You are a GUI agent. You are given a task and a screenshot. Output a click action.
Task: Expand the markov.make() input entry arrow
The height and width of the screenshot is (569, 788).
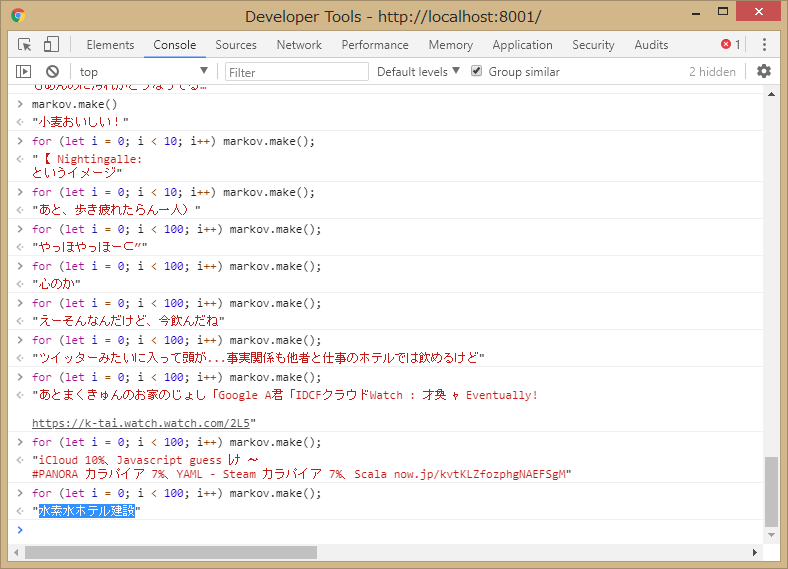tap(19, 104)
